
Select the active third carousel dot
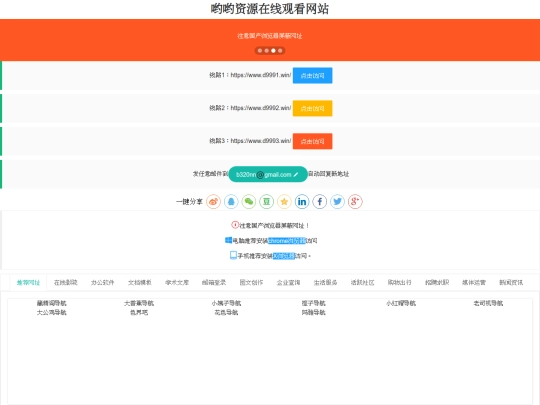coord(273,51)
